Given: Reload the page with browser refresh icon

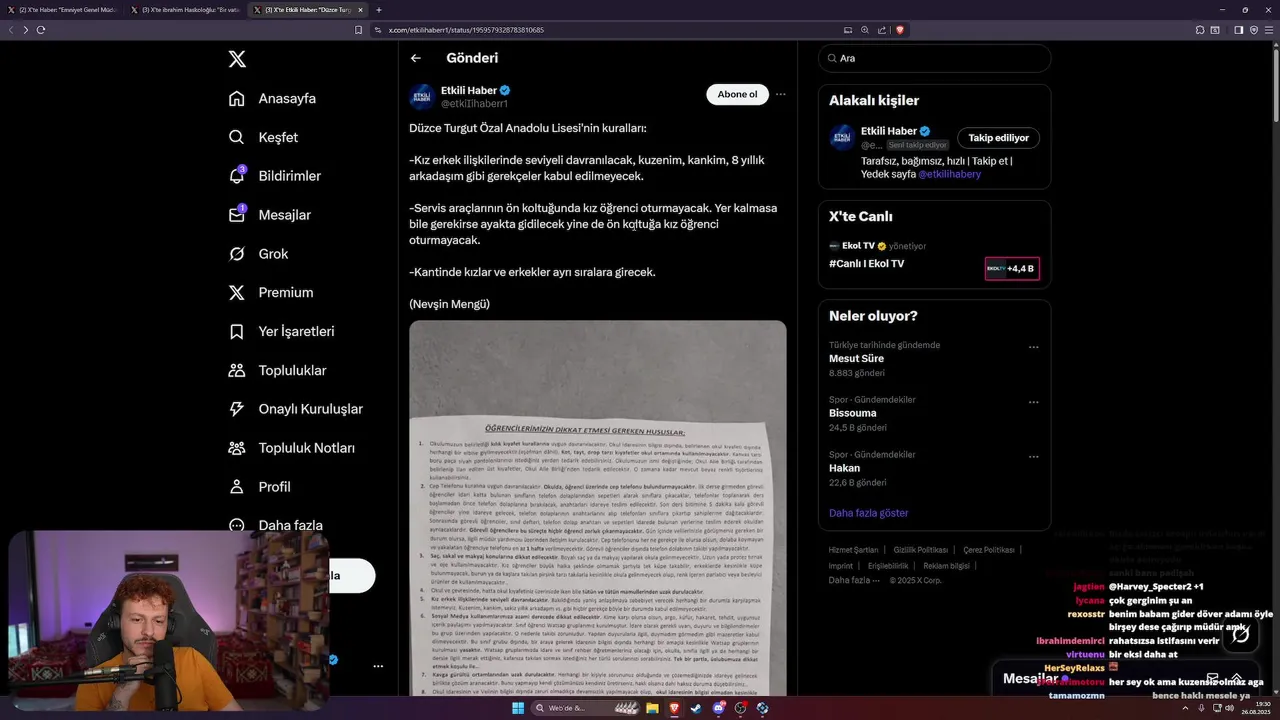Looking at the screenshot, I should [x=41, y=30].
